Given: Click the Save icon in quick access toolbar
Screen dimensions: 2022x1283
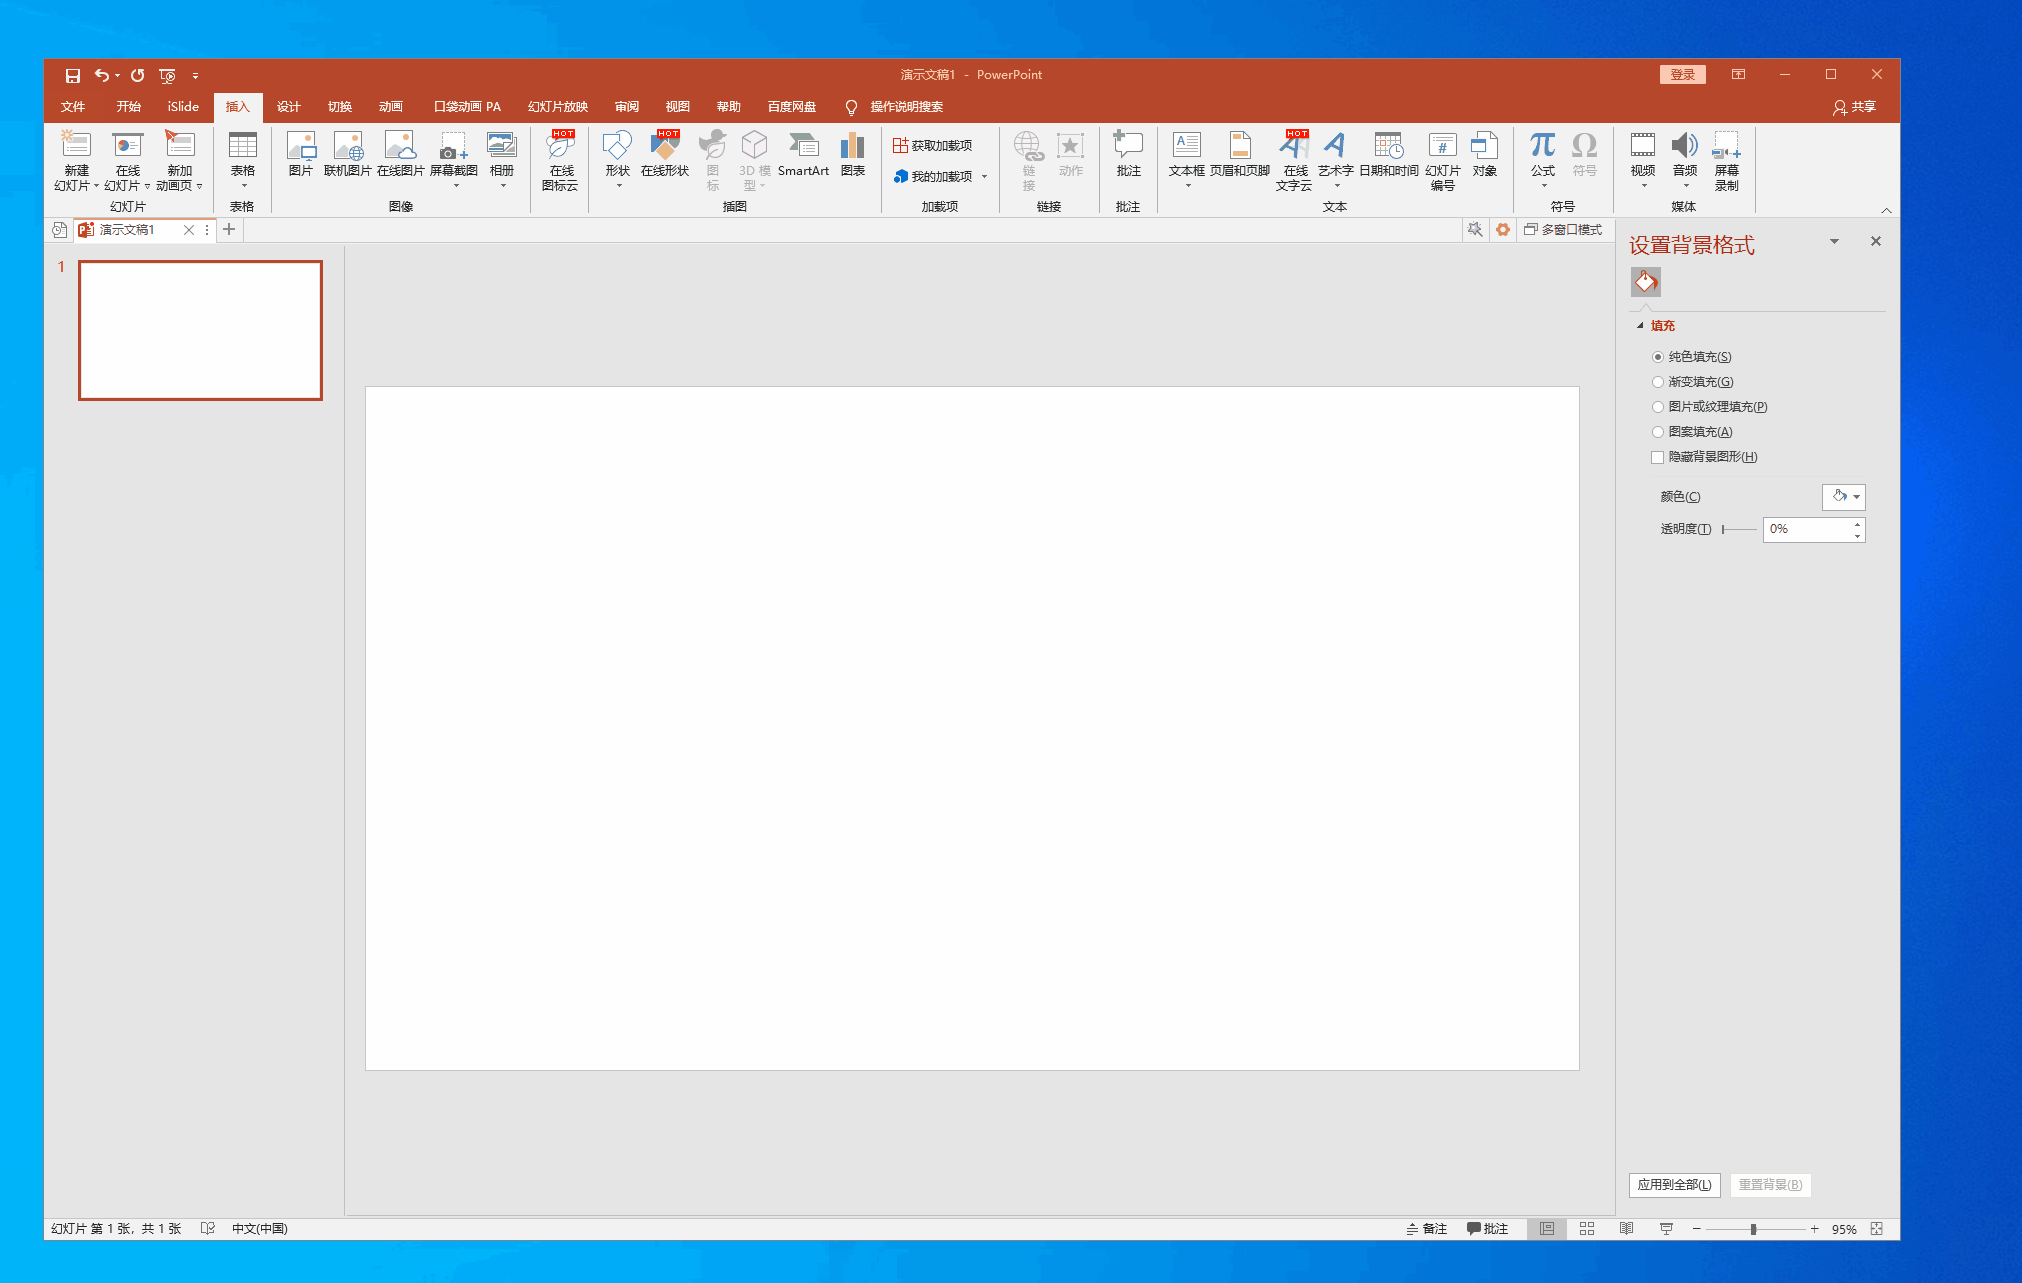Looking at the screenshot, I should coord(72,75).
